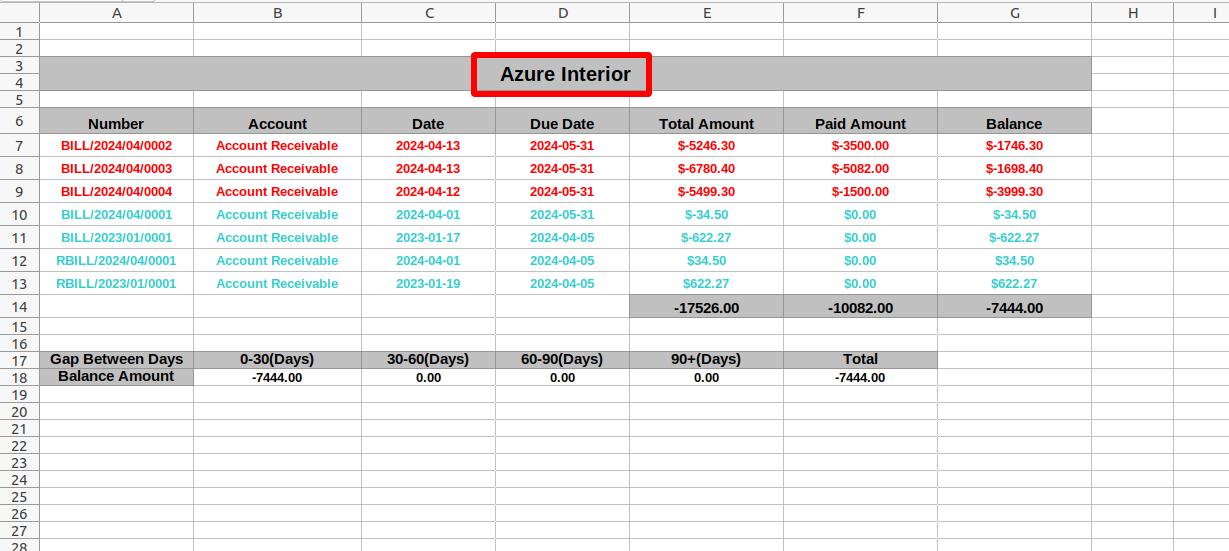This screenshot has height=551, width=1229.
Task: Select cell RBILL/2023/01/0001
Action: point(116,284)
